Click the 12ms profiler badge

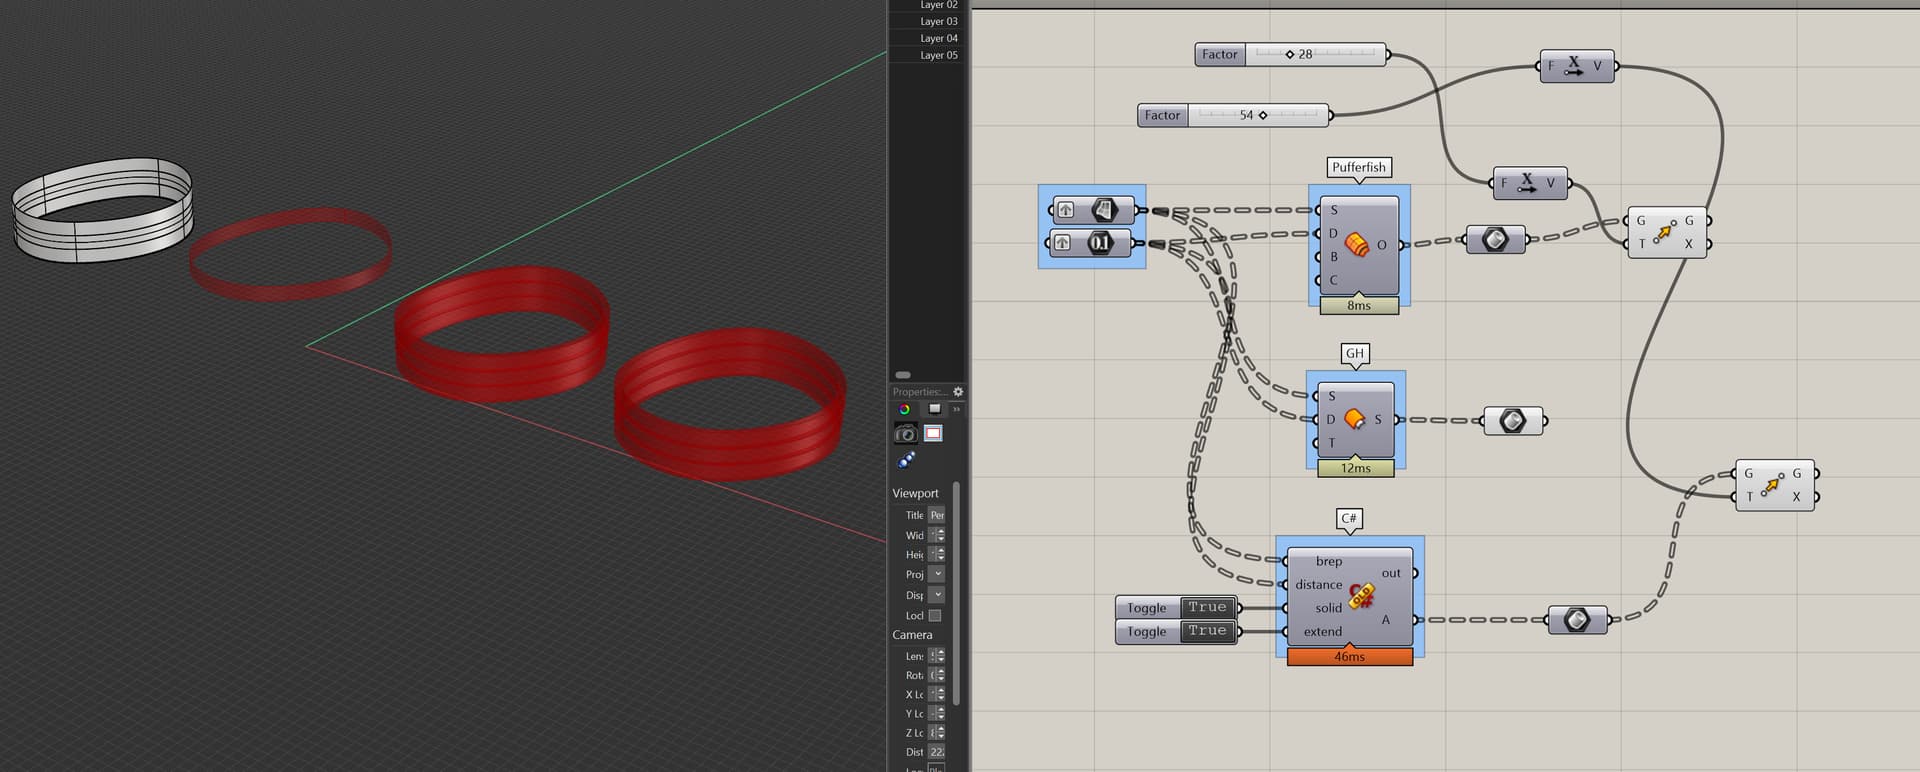pos(1356,468)
